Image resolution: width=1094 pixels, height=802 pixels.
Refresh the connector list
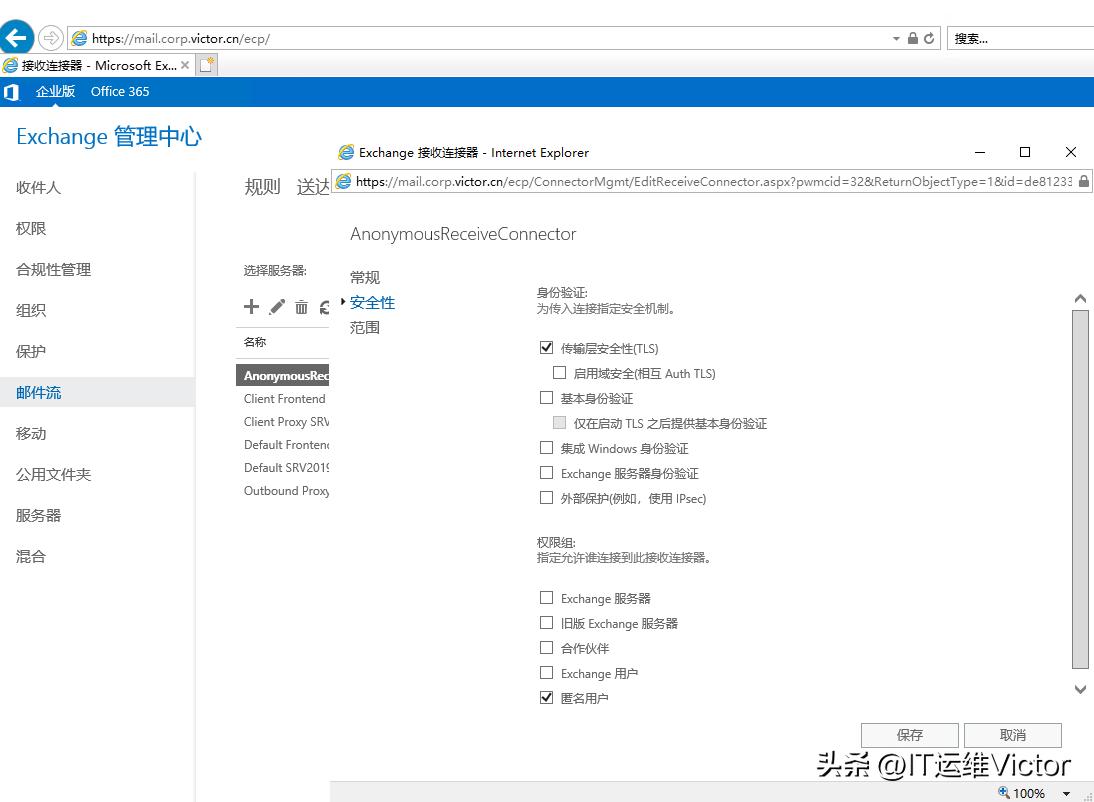pyautogui.click(x=324, y=307)
